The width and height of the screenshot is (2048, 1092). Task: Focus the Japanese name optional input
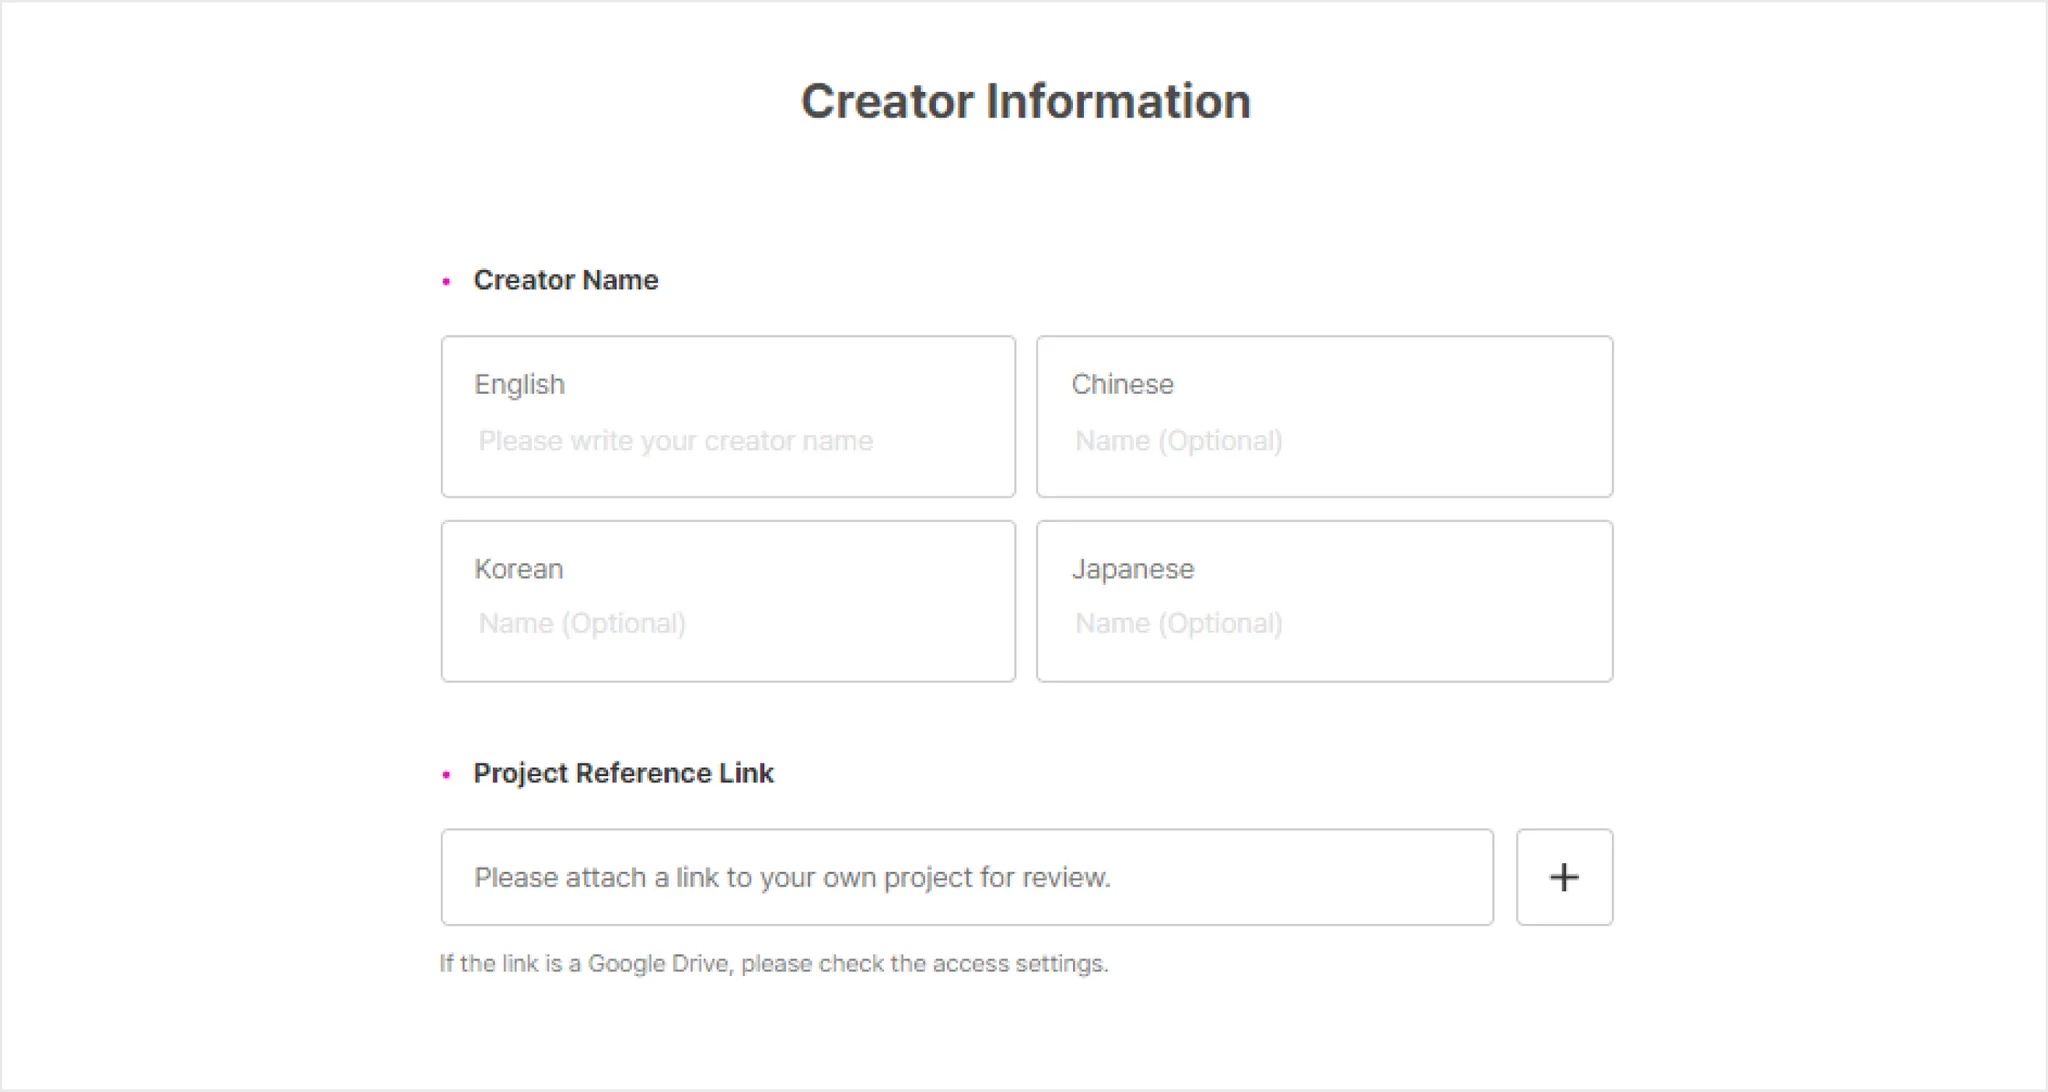[1179, 624]
